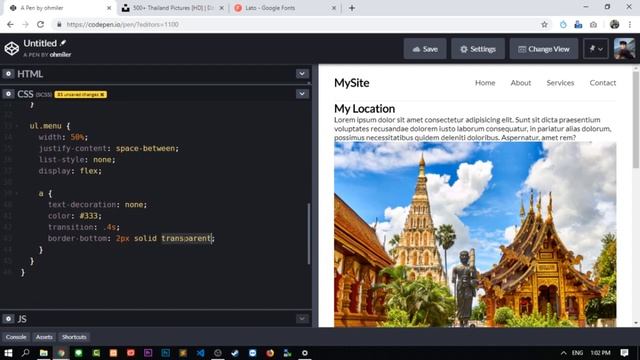
Task: Click Home in the preview menu
Action: pyautogui.click(x=485, y=82)
